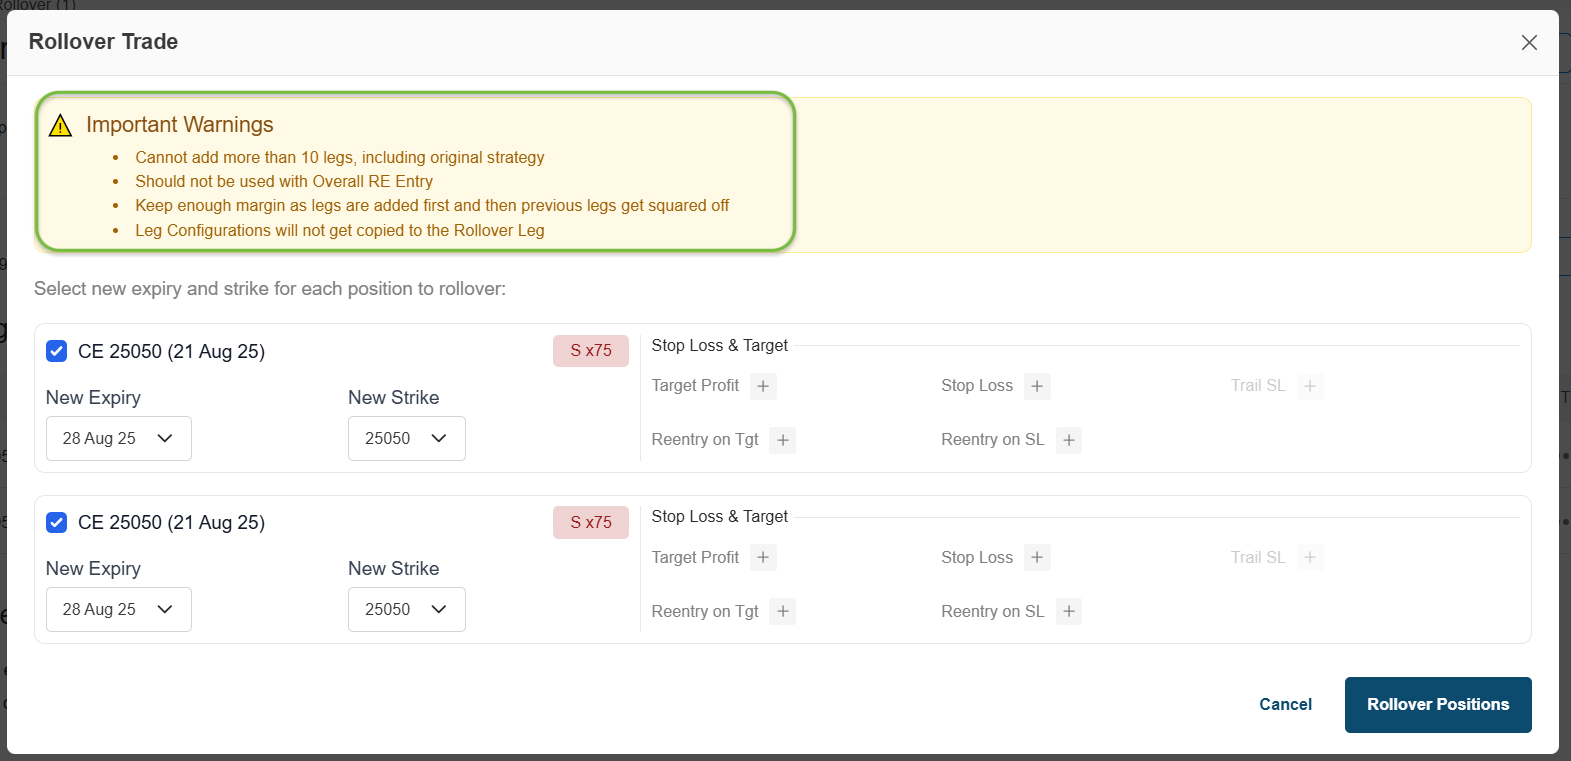Add Trail SL for second leg
The image size is (1571, 761).
[1310, 557]
